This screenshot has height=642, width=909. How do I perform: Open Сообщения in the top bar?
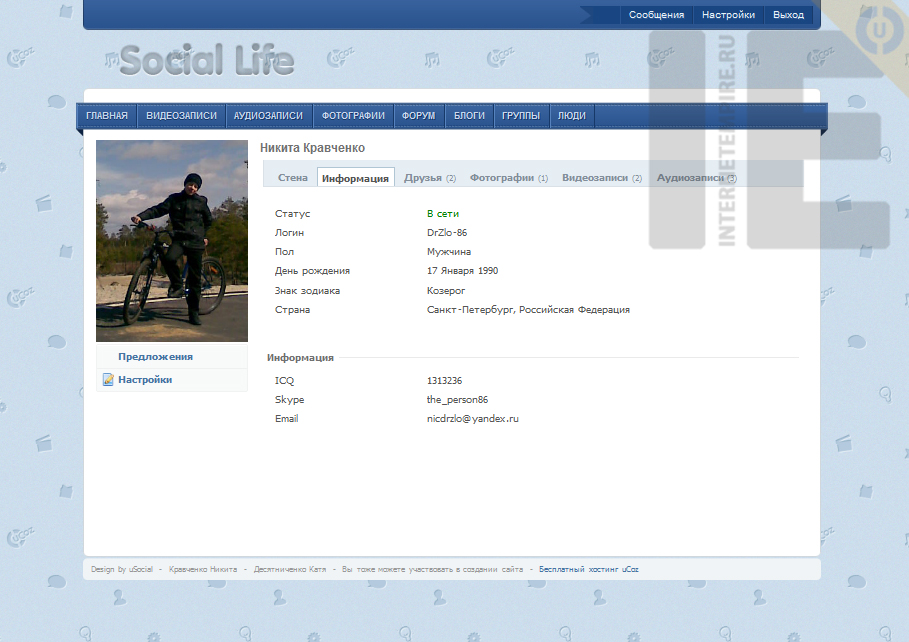coord(656,15)
